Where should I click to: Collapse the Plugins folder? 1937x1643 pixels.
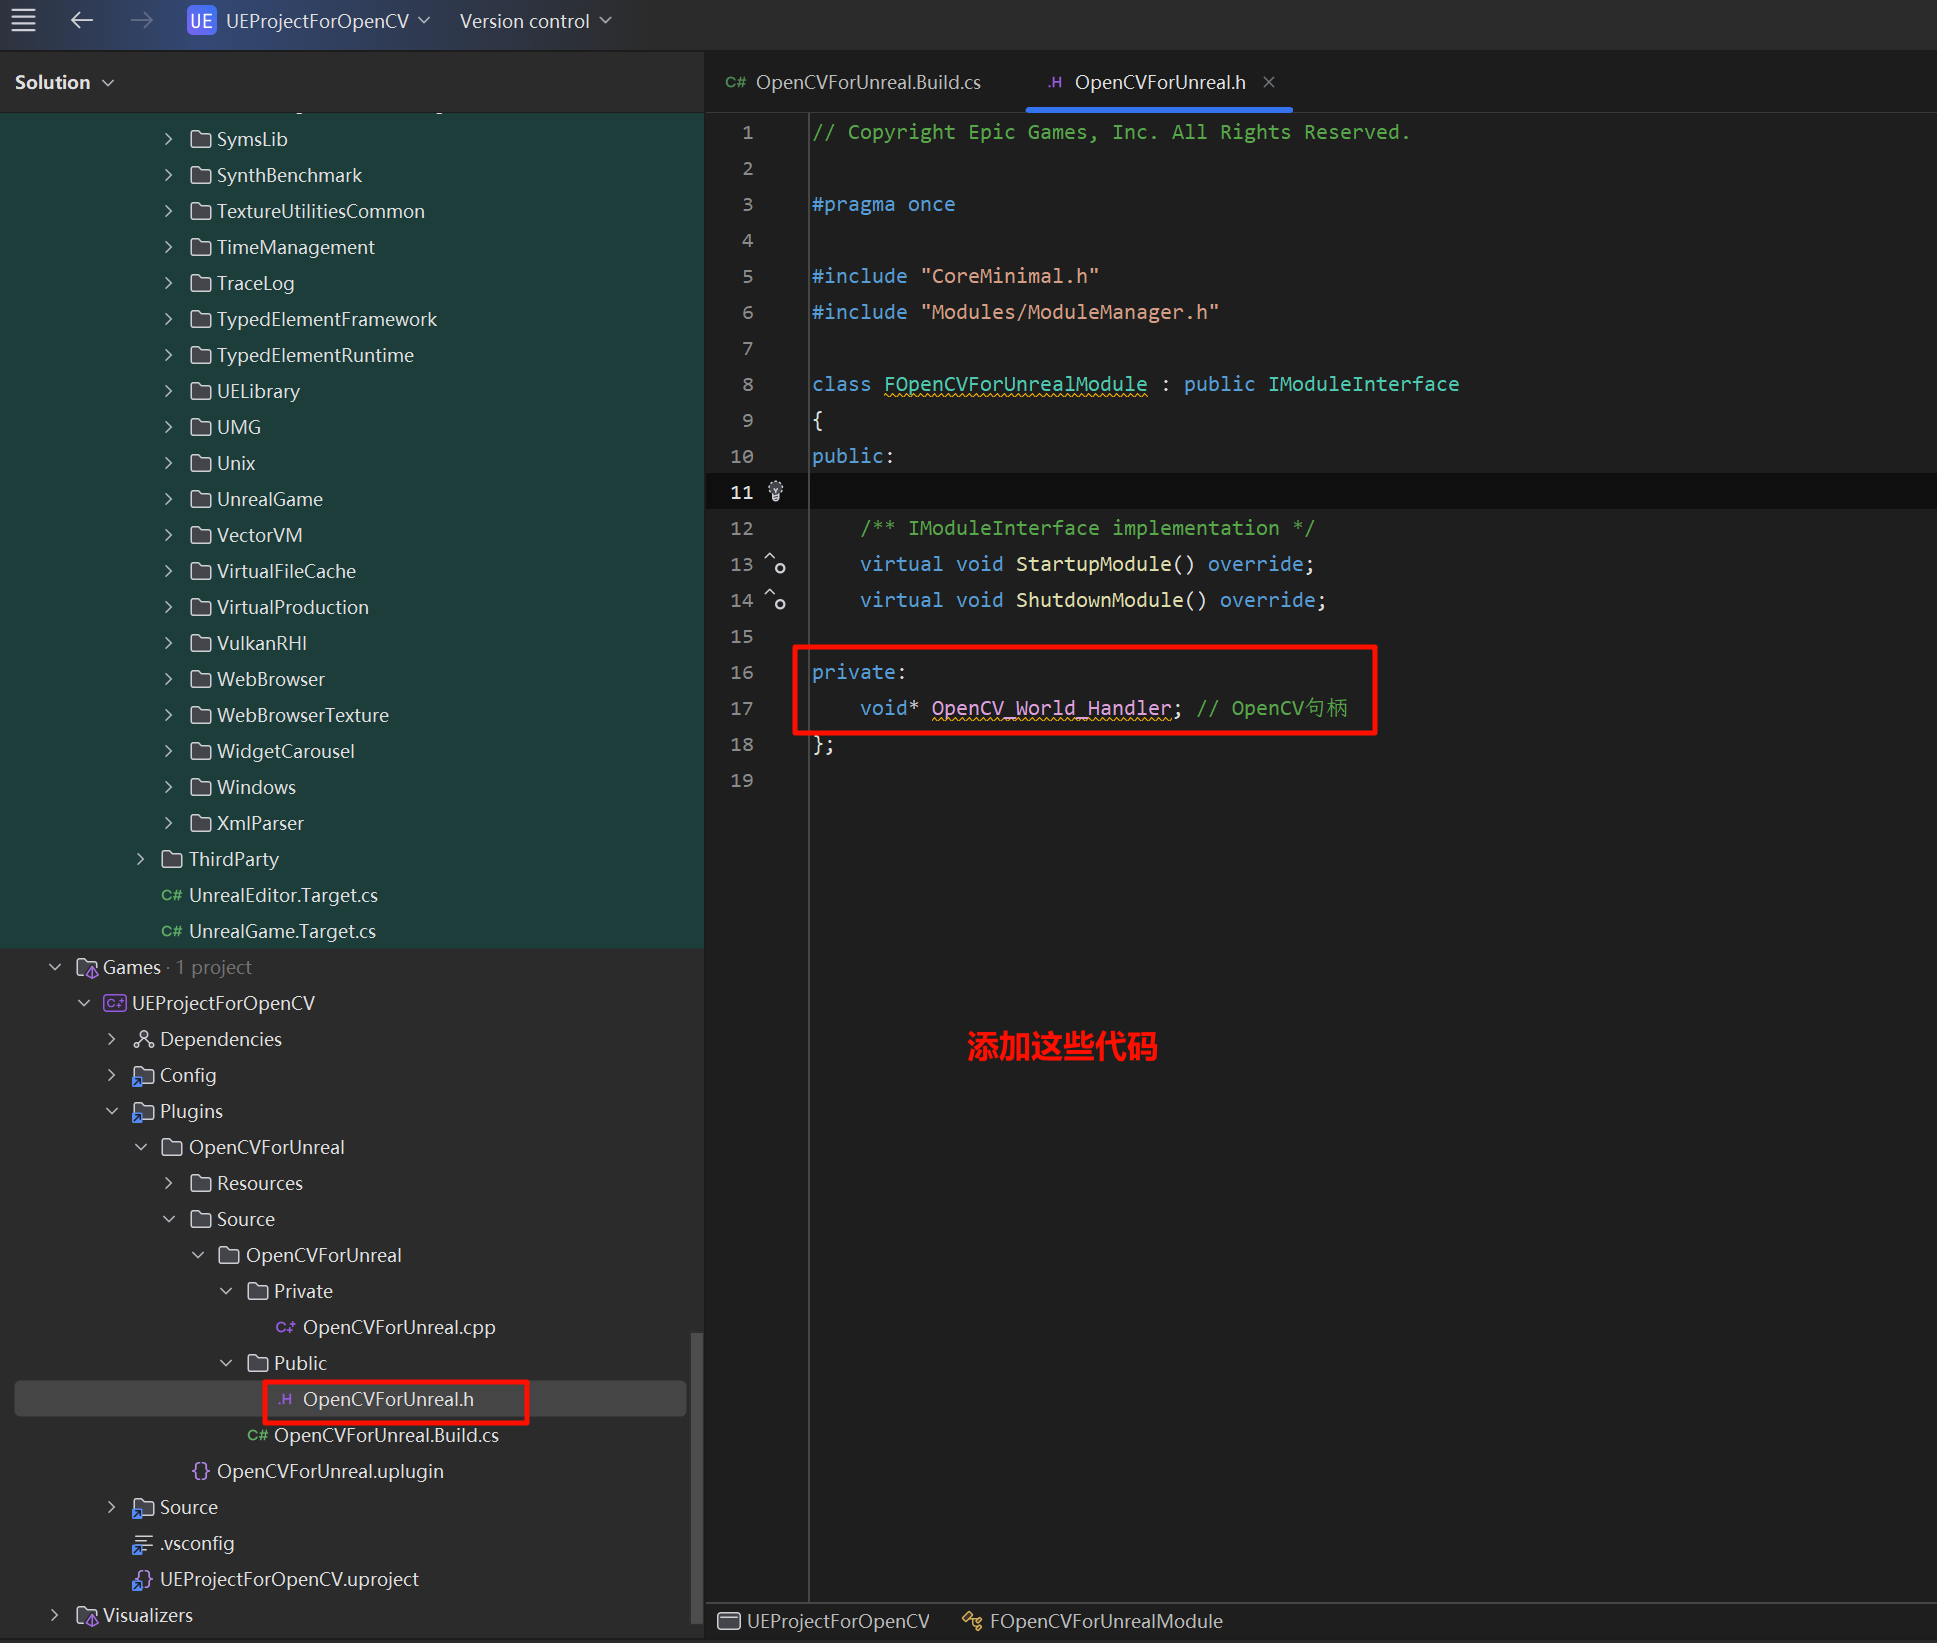pos(112,1111)
